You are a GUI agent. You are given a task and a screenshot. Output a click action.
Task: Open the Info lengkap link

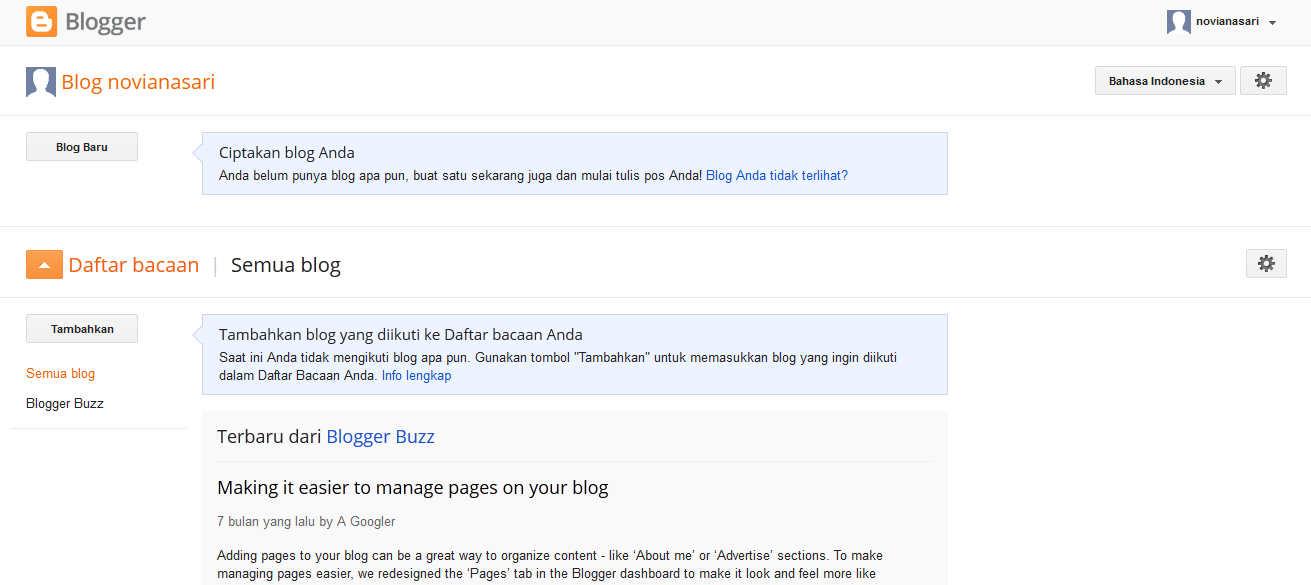coord(416,376)
